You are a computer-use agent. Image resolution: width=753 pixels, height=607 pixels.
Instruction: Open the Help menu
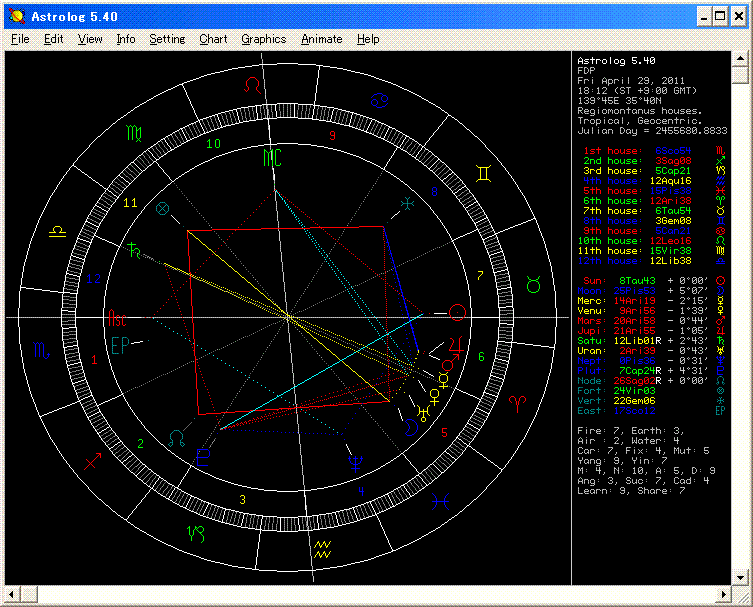pos(368,39)
